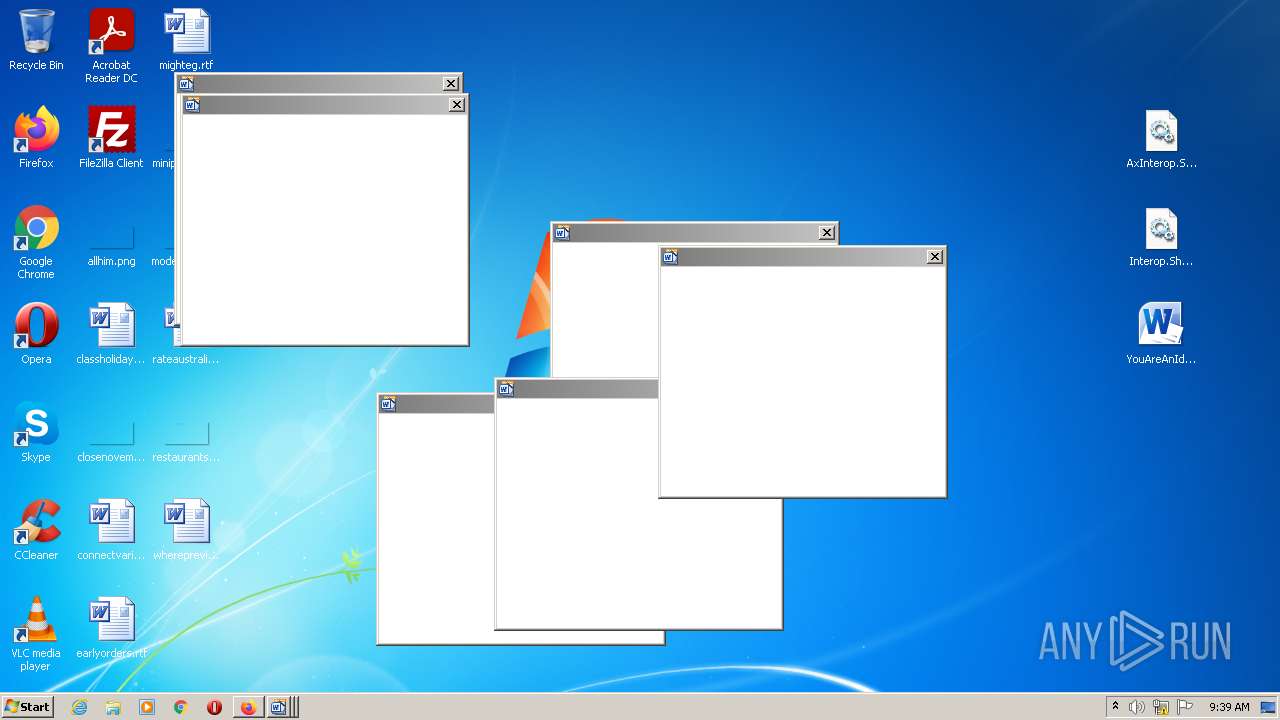Show hidden system tray icons

pos(1115,707)
